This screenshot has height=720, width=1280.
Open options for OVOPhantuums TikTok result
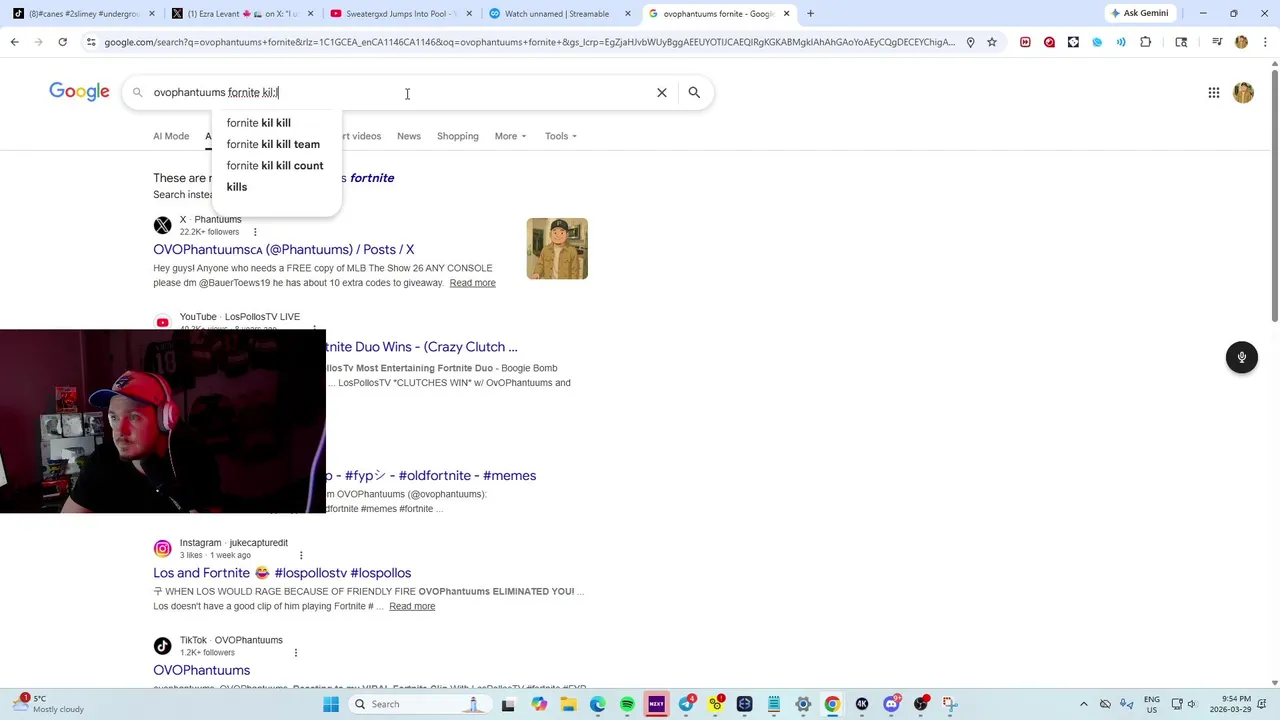(x=295, y=652)
